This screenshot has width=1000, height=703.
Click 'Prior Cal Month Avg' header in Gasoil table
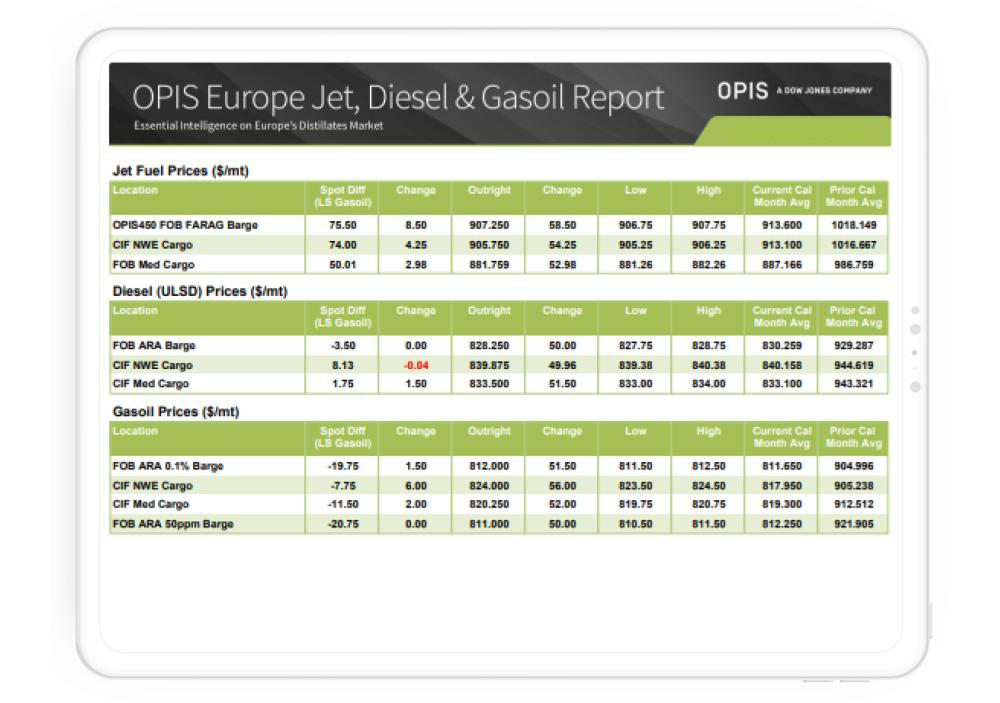(853, 437)
